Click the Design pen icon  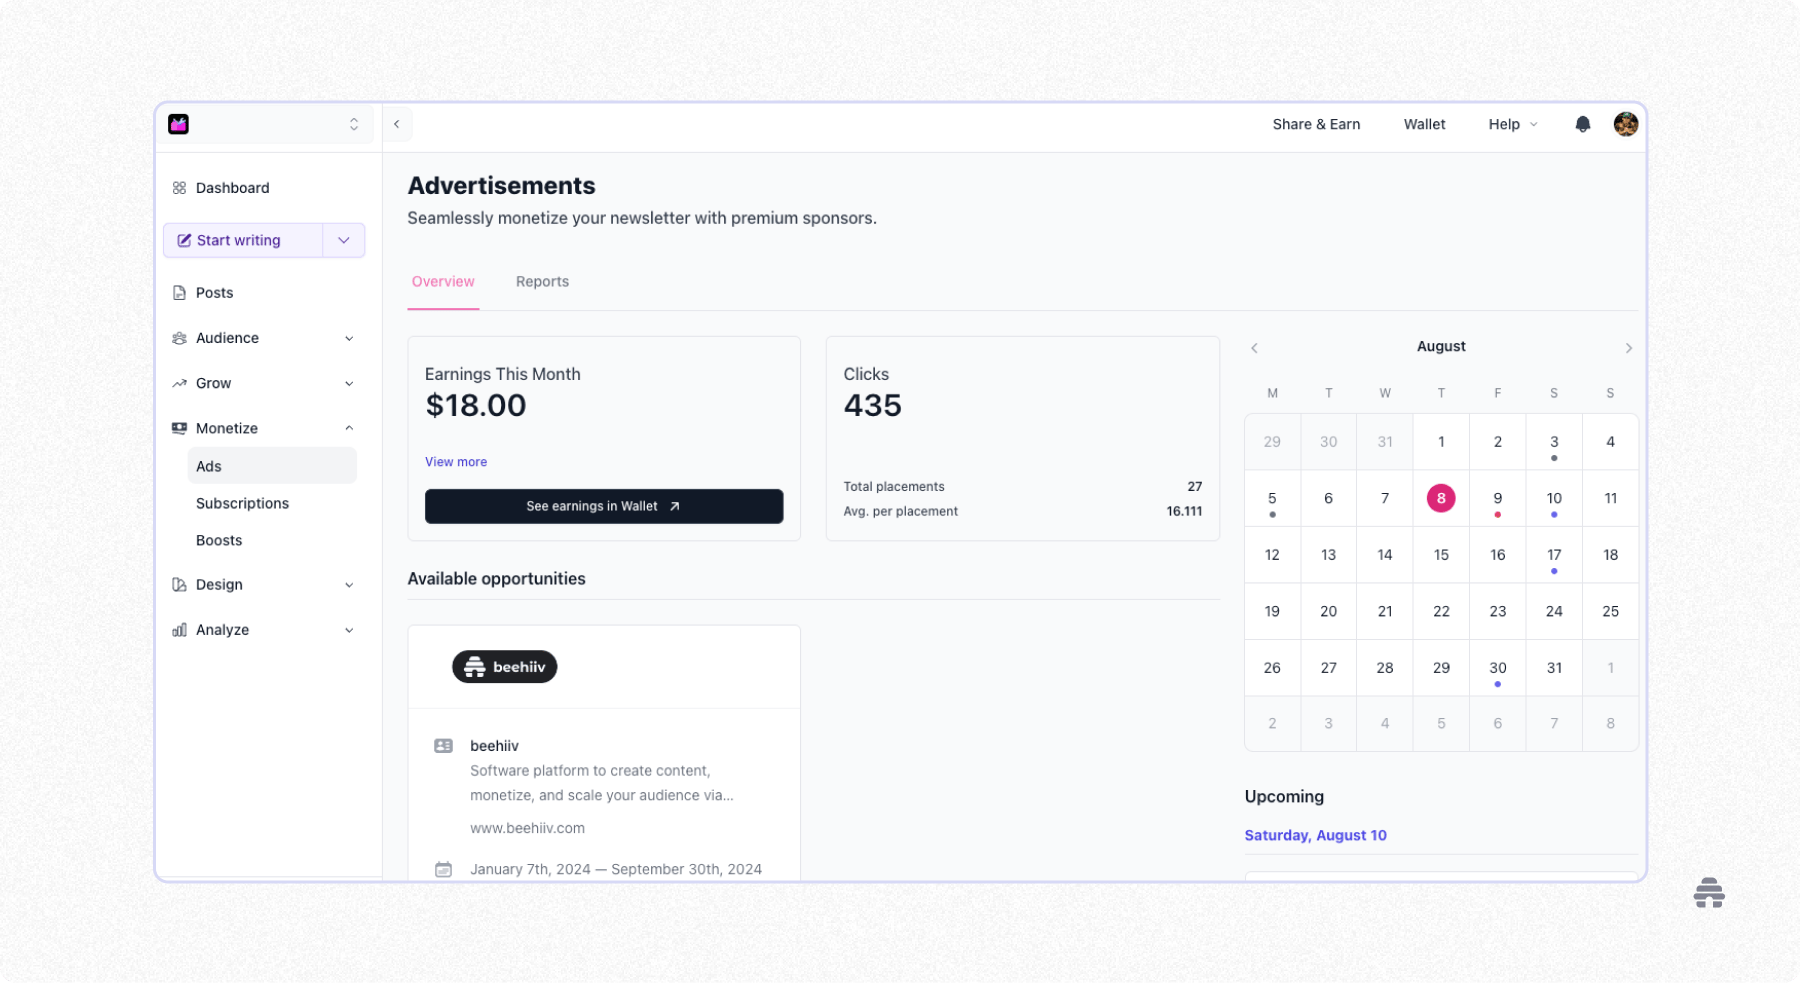pos(179,584)
